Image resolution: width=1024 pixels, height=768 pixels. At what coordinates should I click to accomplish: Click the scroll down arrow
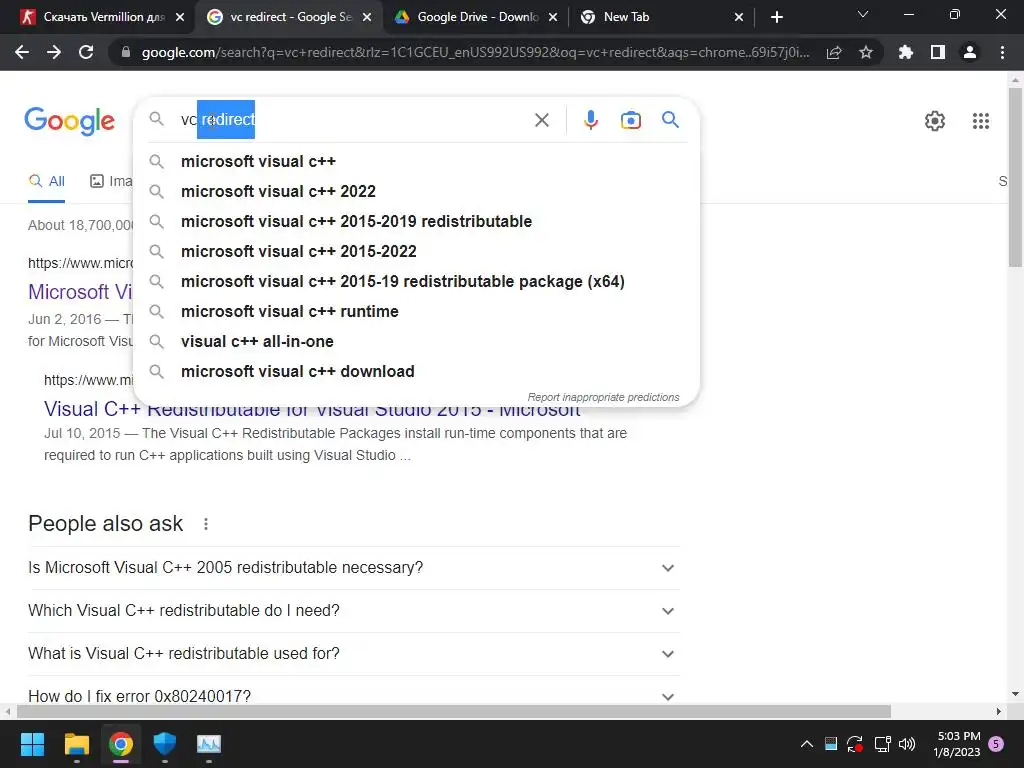(1016, 694)
